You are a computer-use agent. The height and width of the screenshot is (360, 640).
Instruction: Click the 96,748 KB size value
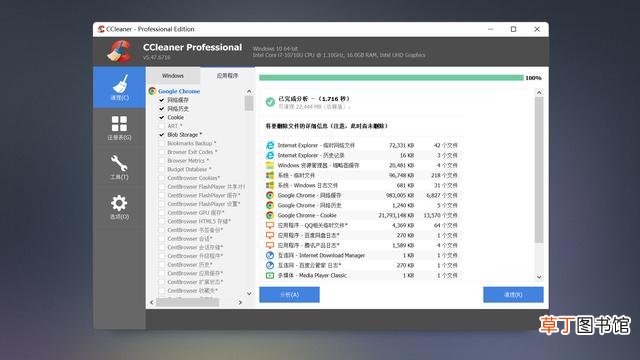(x=401, y=176)
